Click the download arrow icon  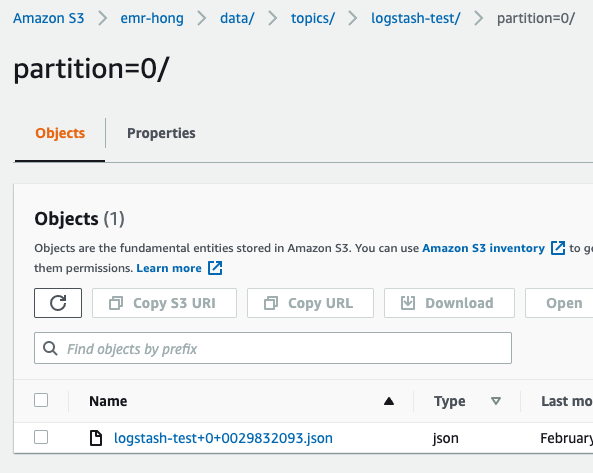(408, 303)
